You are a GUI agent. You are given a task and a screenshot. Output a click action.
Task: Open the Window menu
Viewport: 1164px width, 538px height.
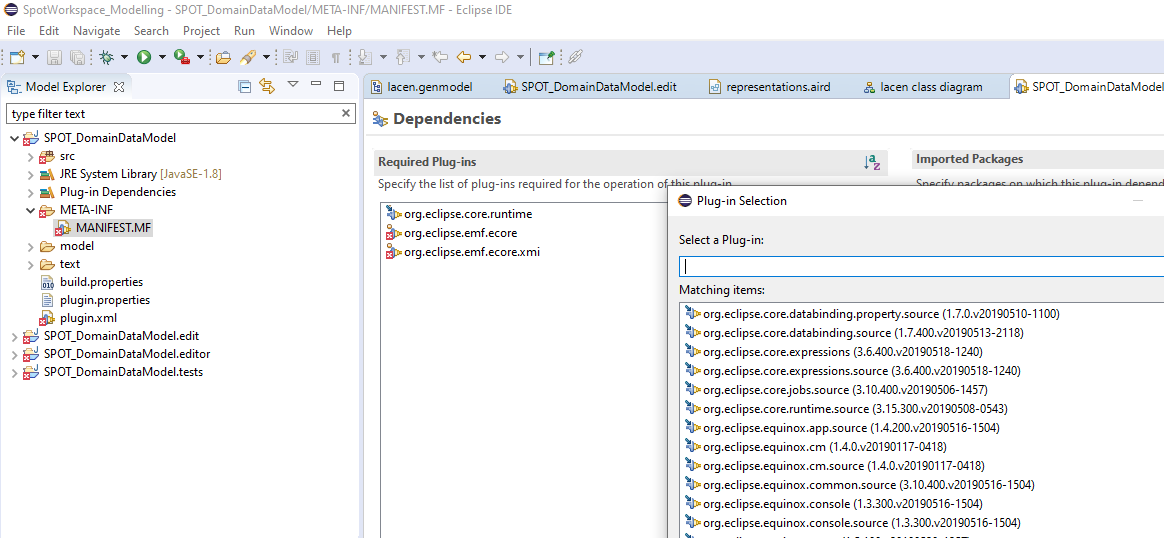(291, 30)
